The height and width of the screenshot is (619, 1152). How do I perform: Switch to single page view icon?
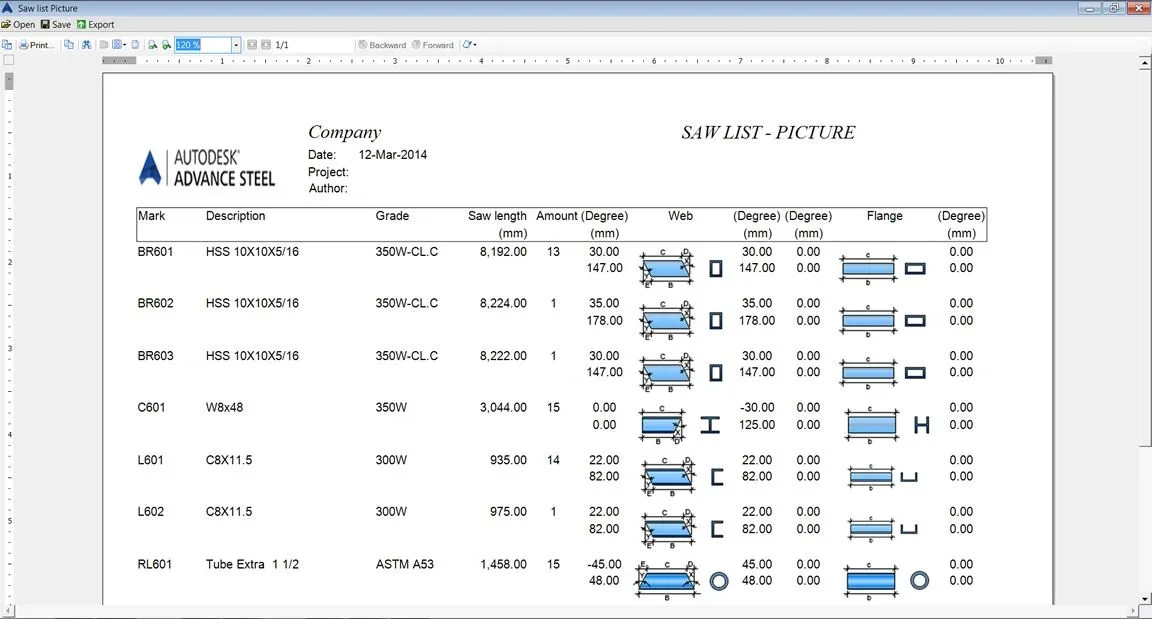click(104, 45)
